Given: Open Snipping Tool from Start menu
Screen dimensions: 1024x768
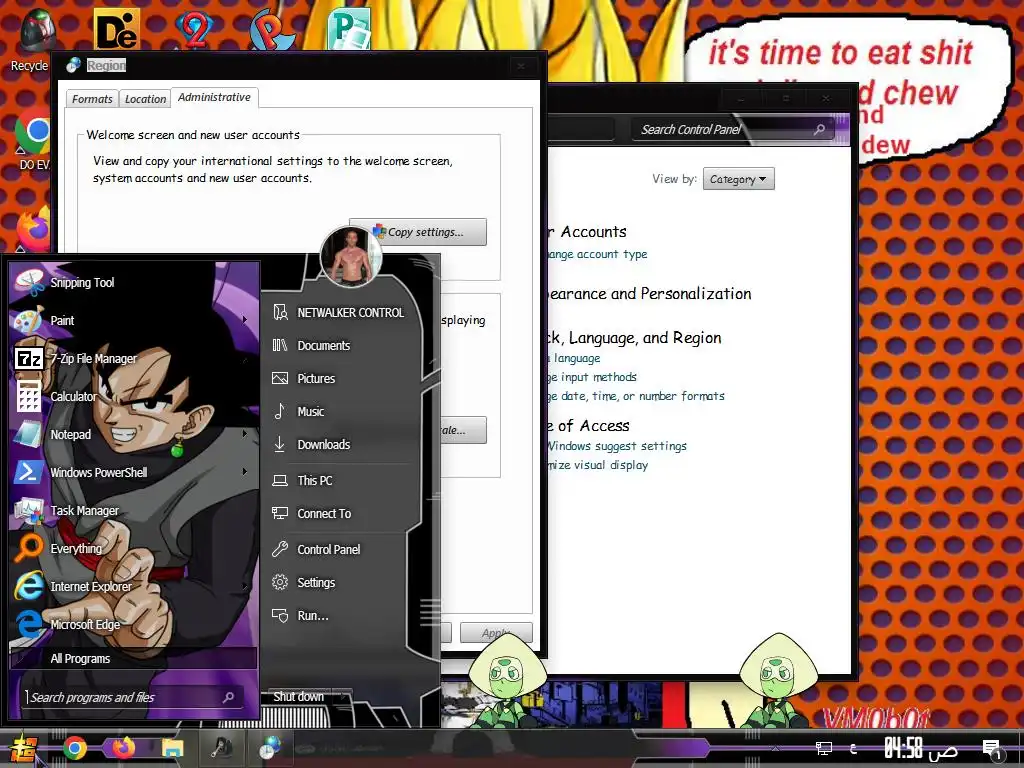Looking at the screenshot, I should [x=134, y=282].
